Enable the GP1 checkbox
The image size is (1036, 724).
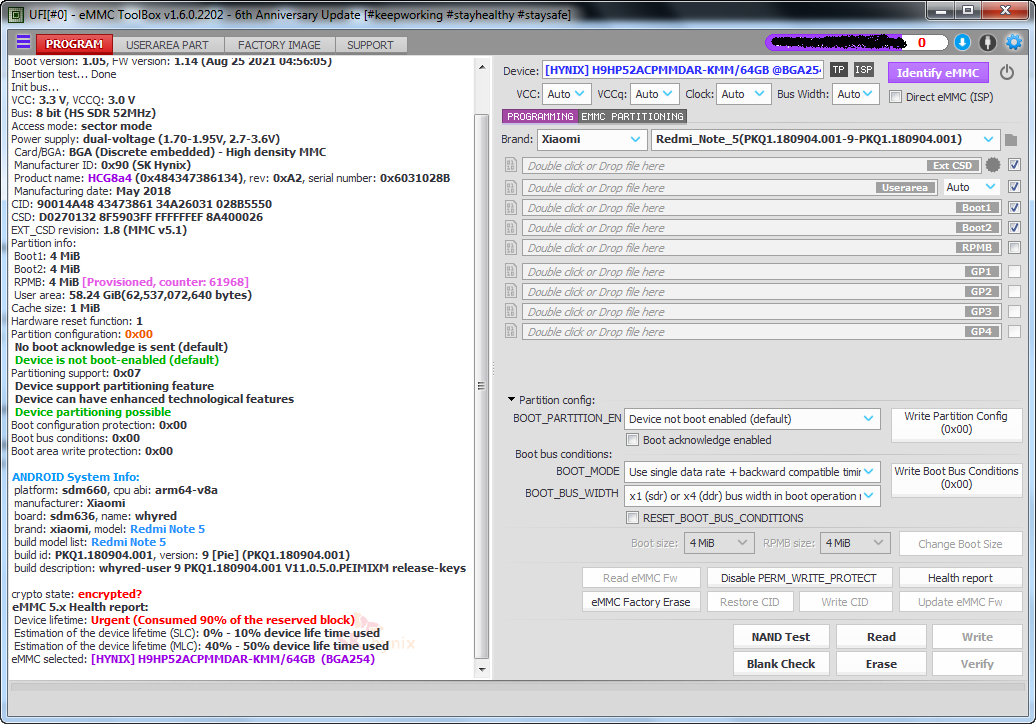pos(1015,272)
